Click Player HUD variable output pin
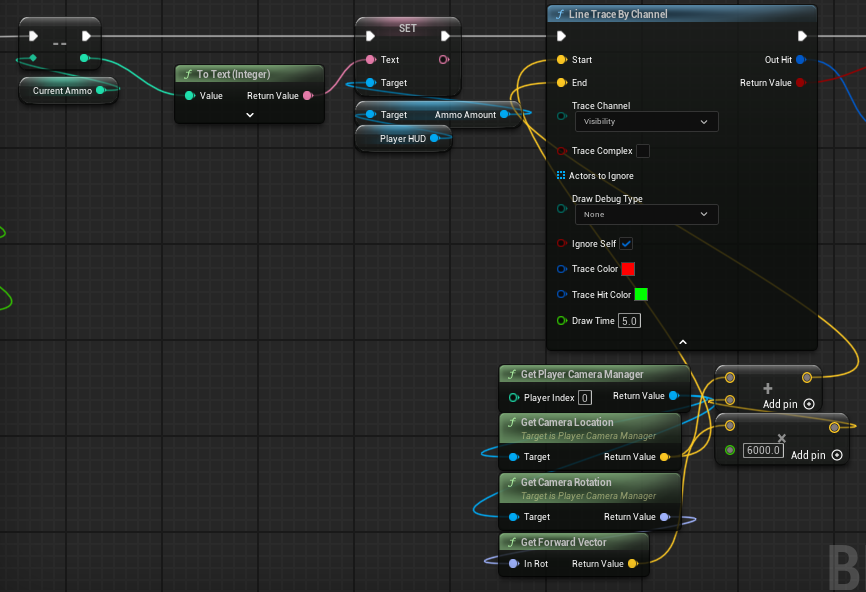 tap(435, 139)
